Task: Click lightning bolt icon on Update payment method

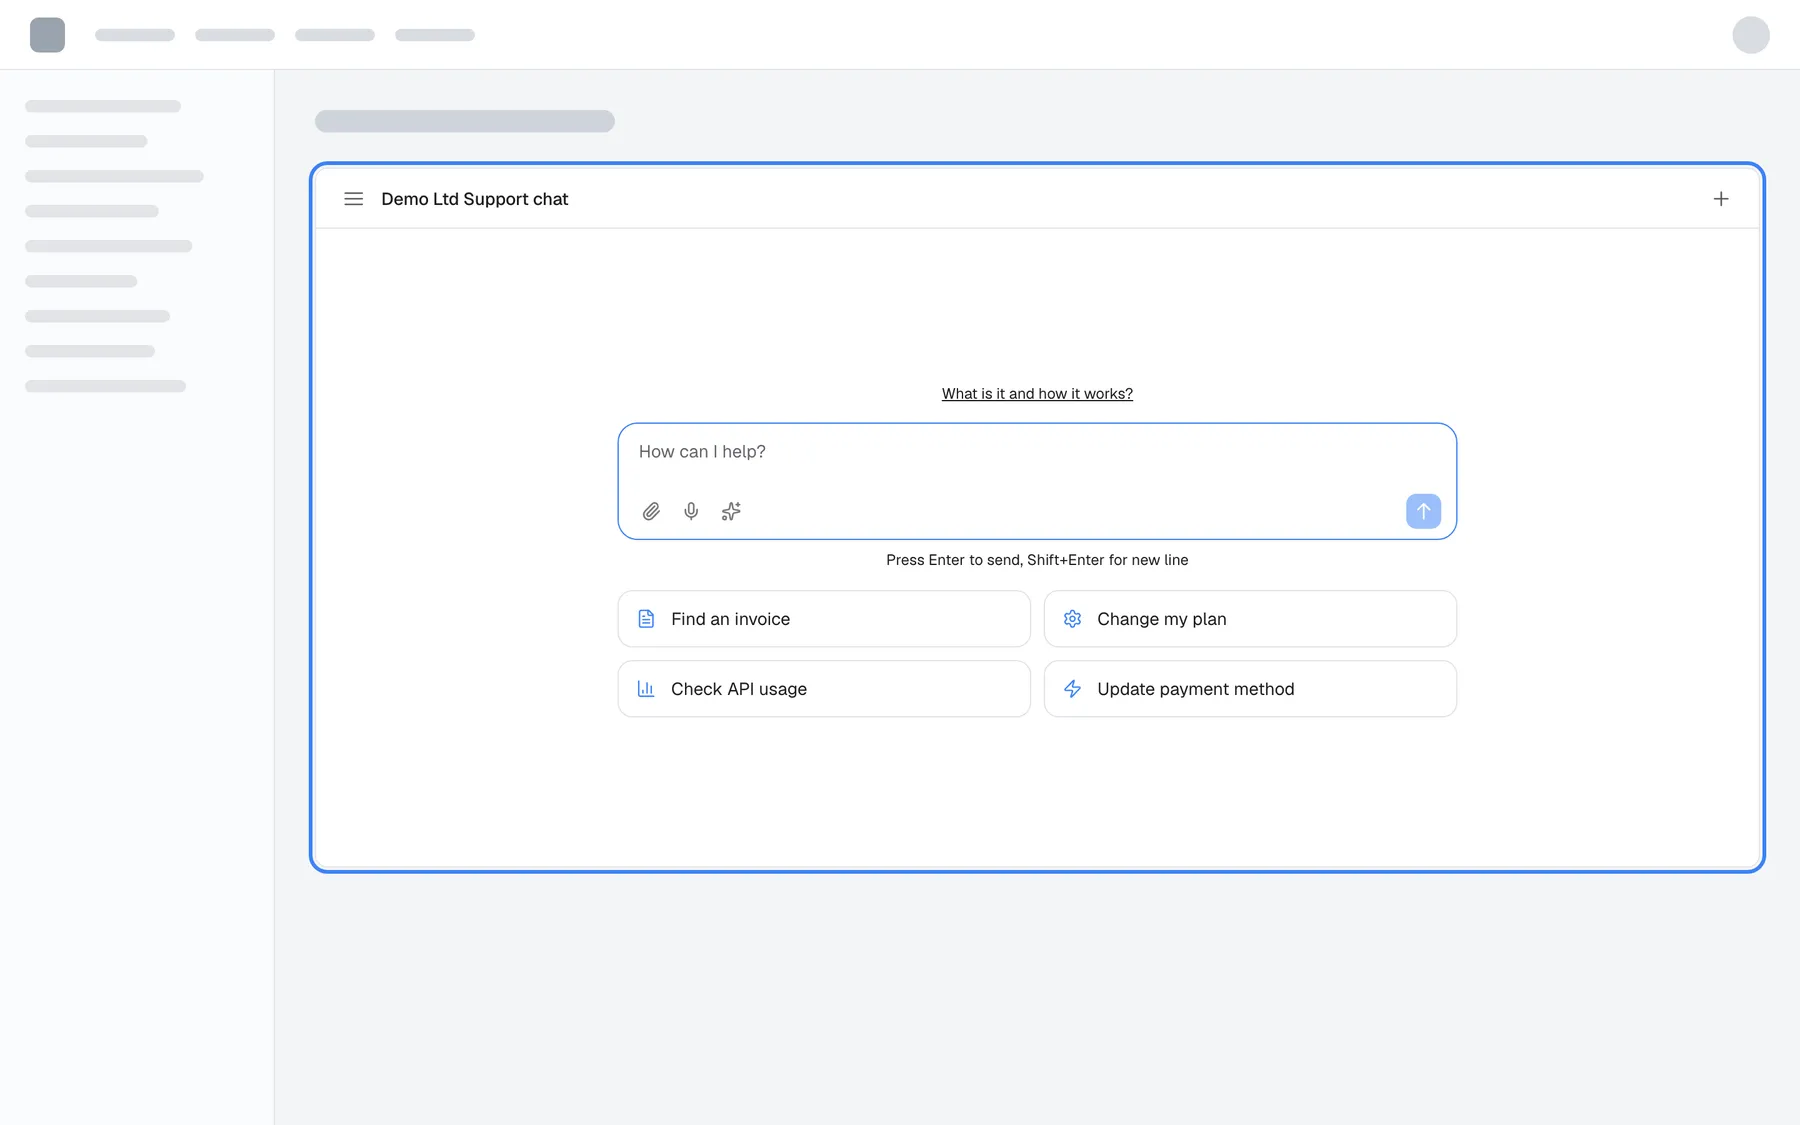Action: pos(1072,689)
